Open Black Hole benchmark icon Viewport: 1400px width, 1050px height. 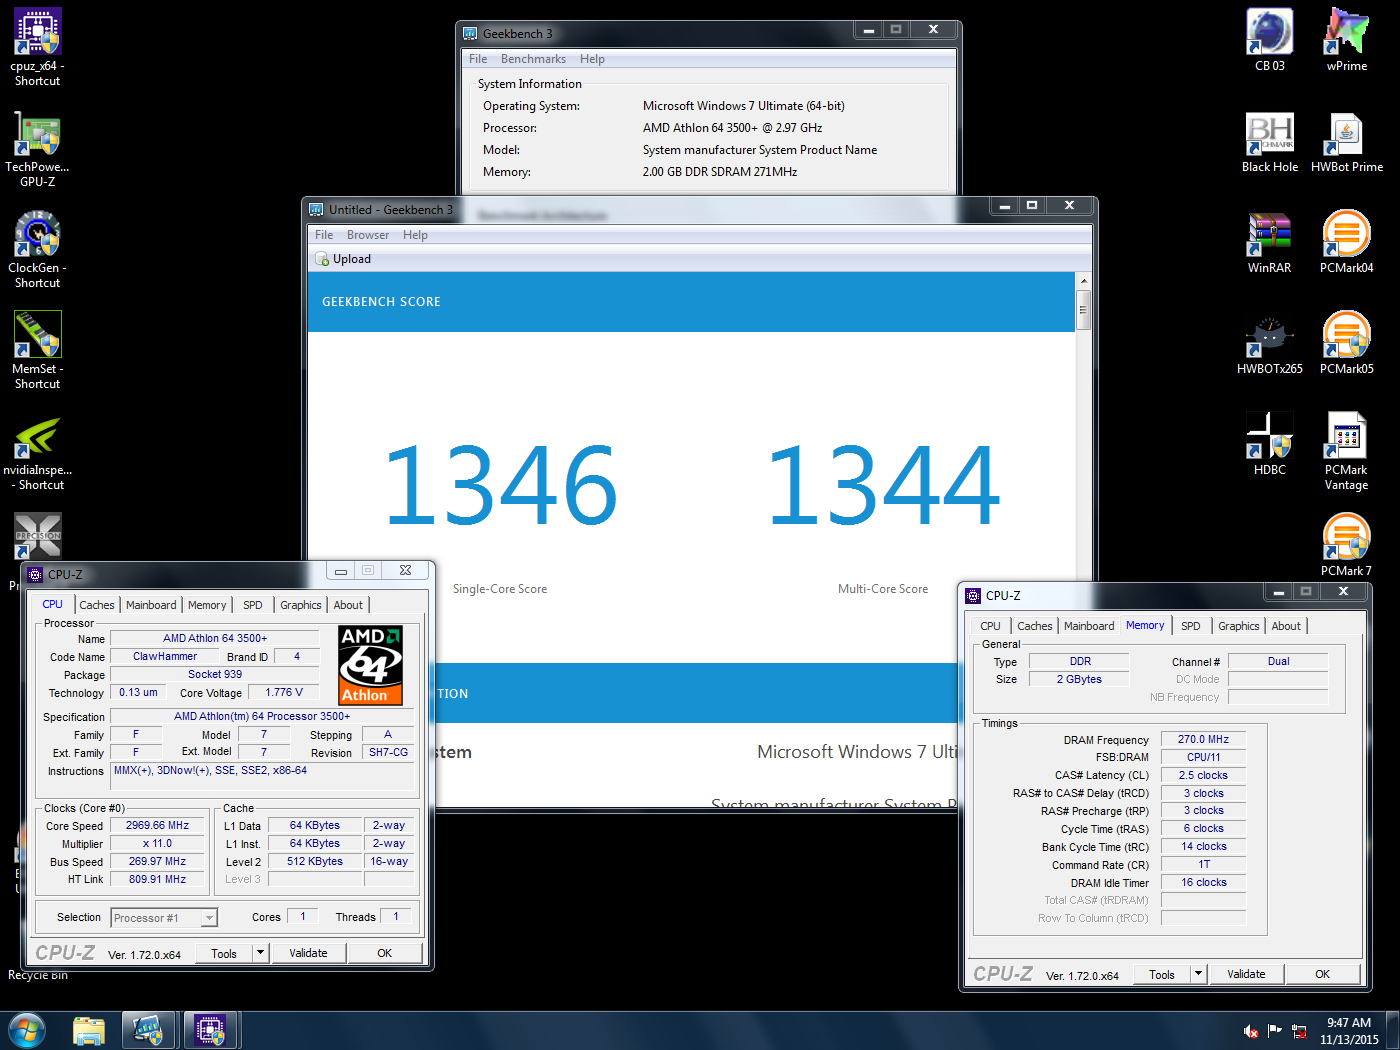coord(1270,142)
